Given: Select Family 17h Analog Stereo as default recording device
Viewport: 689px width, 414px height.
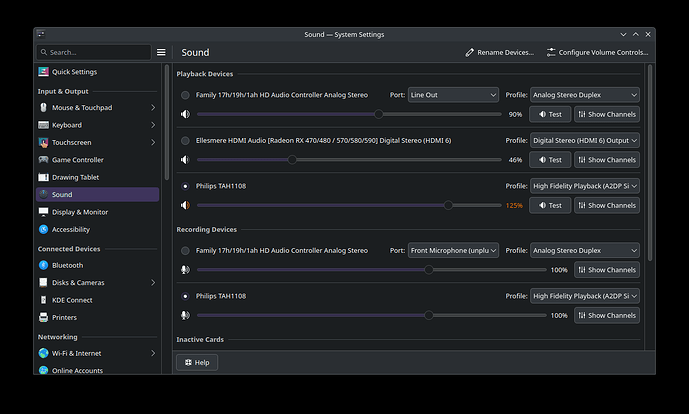Looking at the screenshot, I should pyautogui.click(x=185, y=251).
